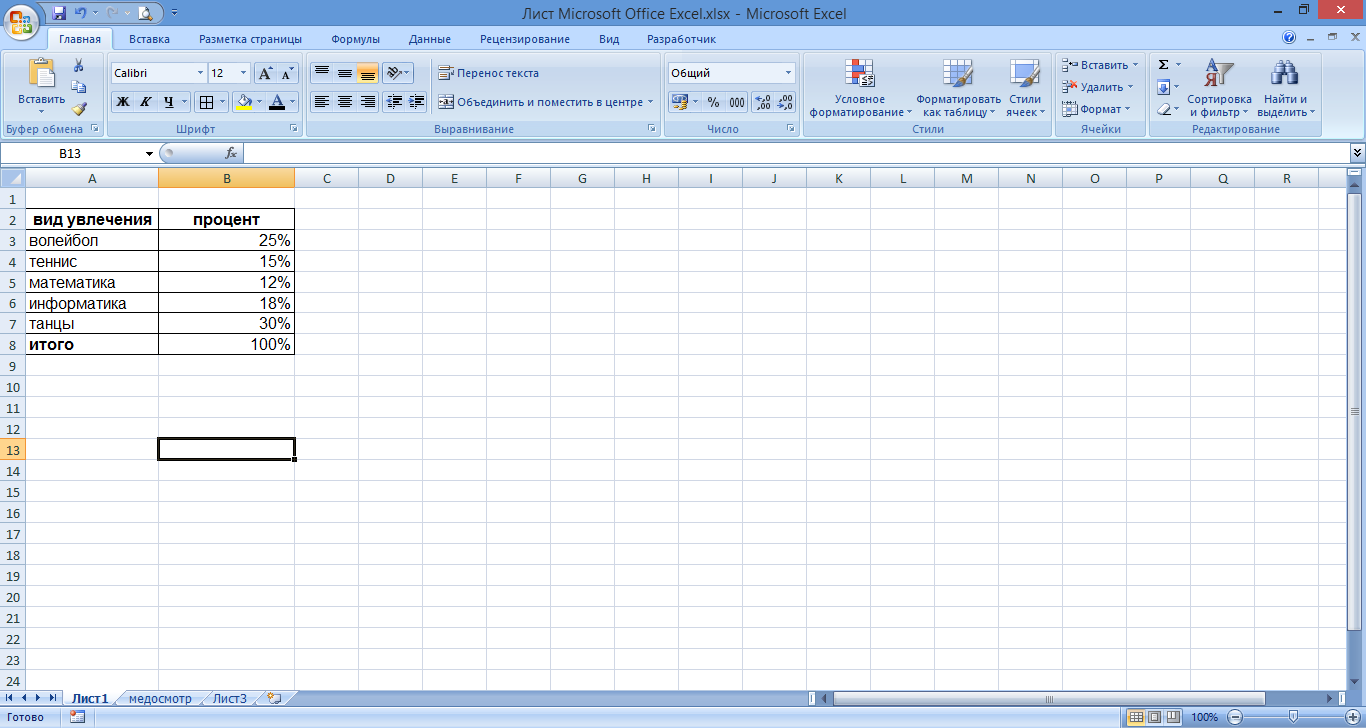
Task: Align text to bottom of cell
Action: pos(368,73)
